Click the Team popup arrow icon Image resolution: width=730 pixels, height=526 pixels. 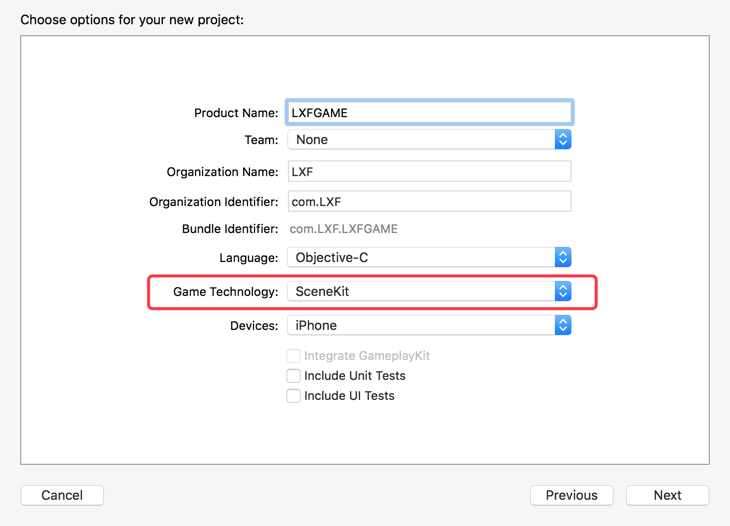click(x=563, y=140)
